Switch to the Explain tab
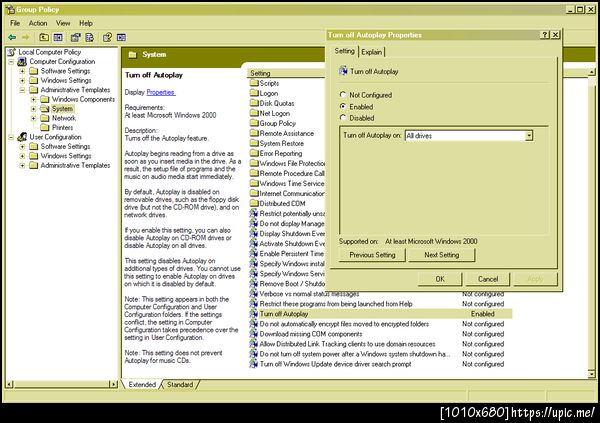Viewport: 600px width, 423px height. [372, 52]
